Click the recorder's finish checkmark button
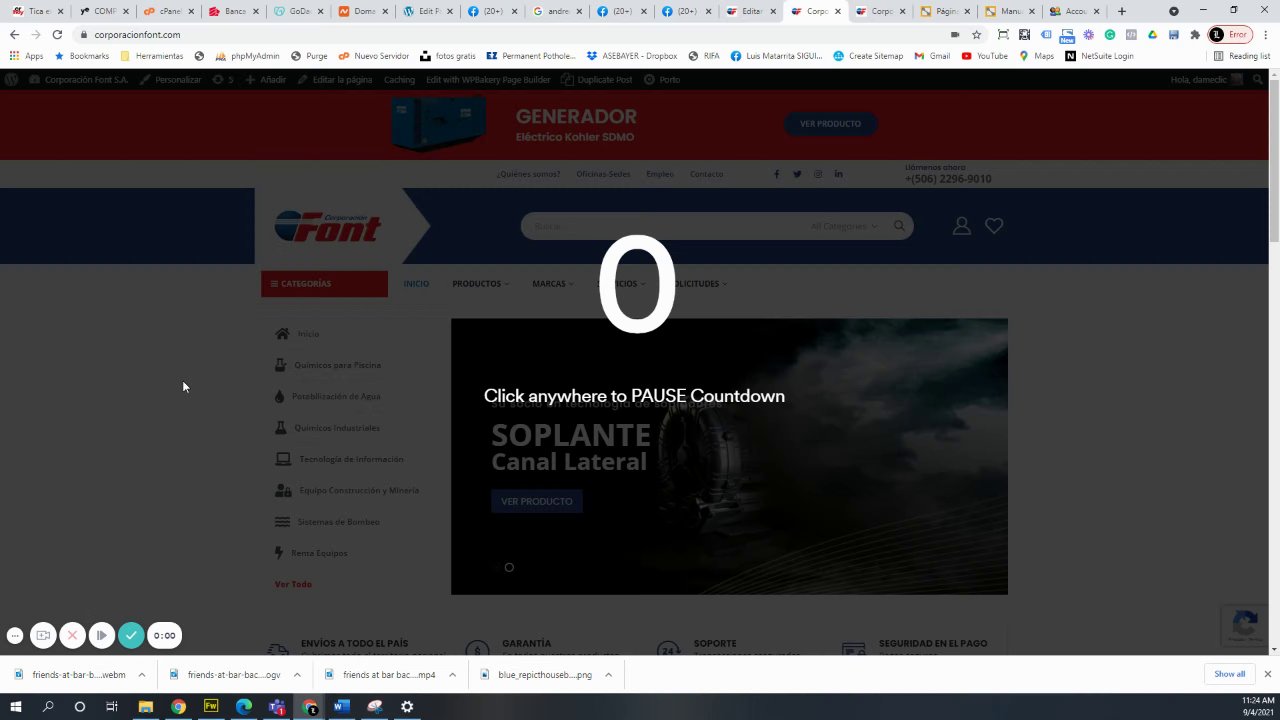Image resolution: width=1280 pixels, height=720 pixels. 131,635
